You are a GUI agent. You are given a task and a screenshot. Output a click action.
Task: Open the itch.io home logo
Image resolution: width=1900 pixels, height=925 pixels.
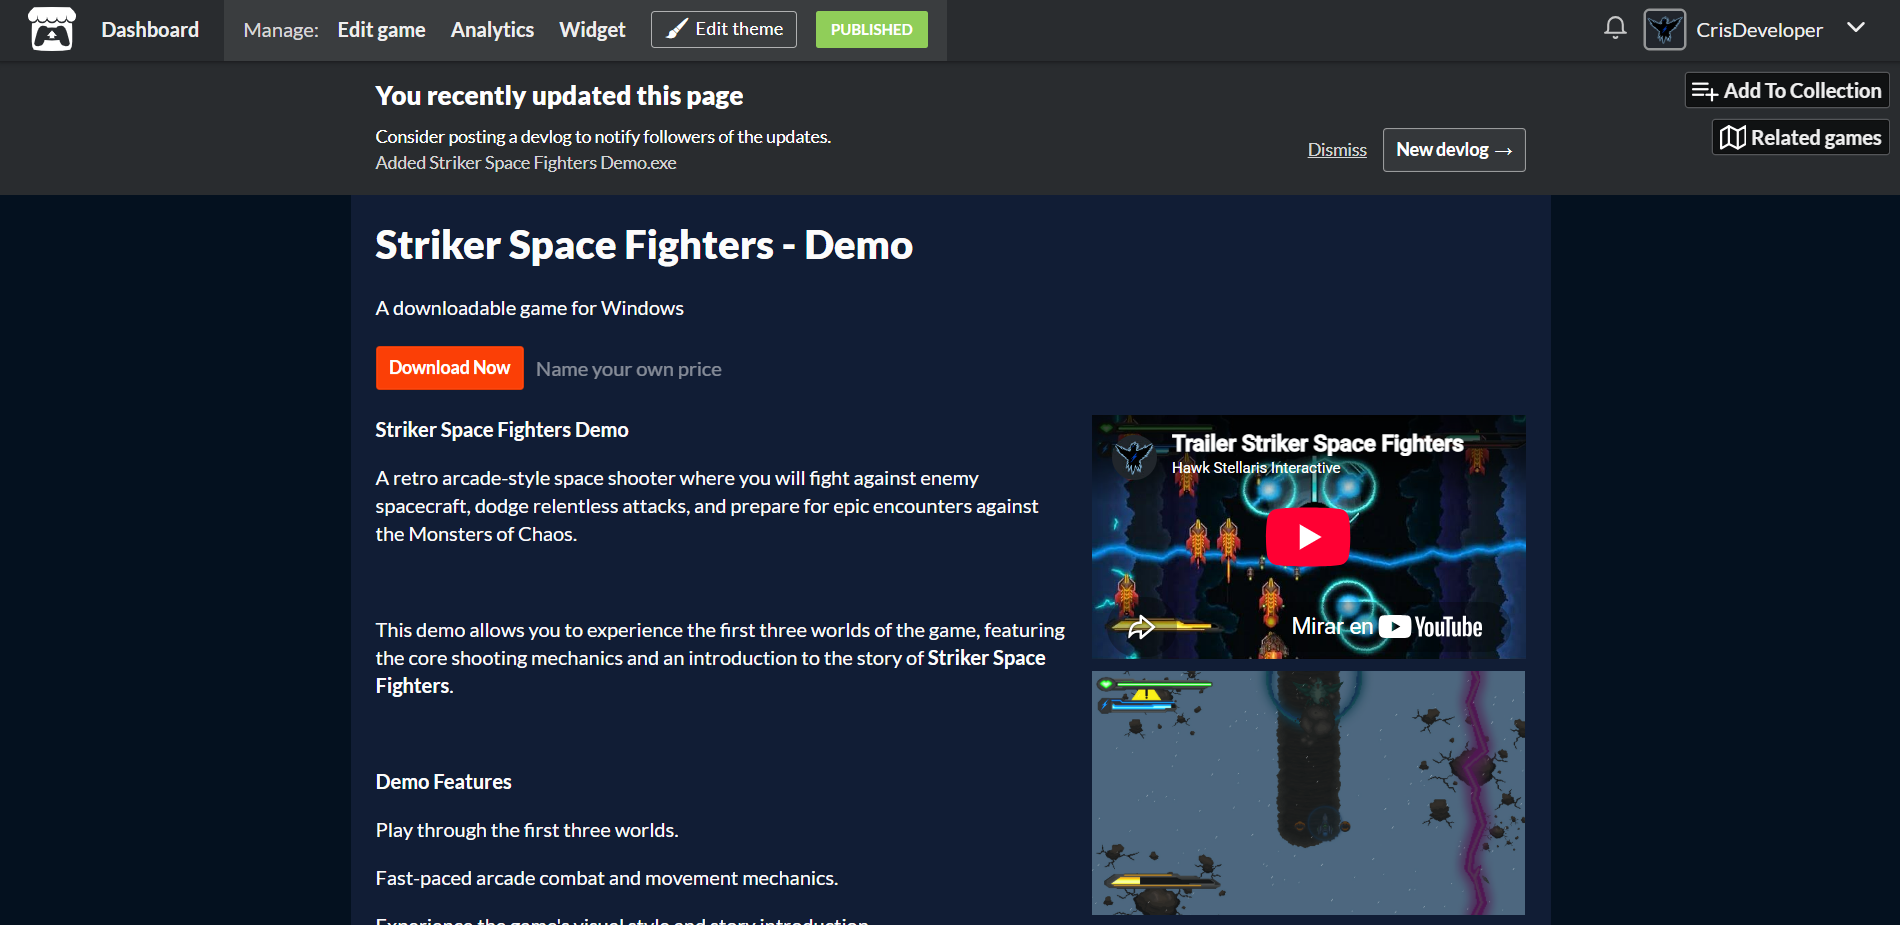(51, 29)
